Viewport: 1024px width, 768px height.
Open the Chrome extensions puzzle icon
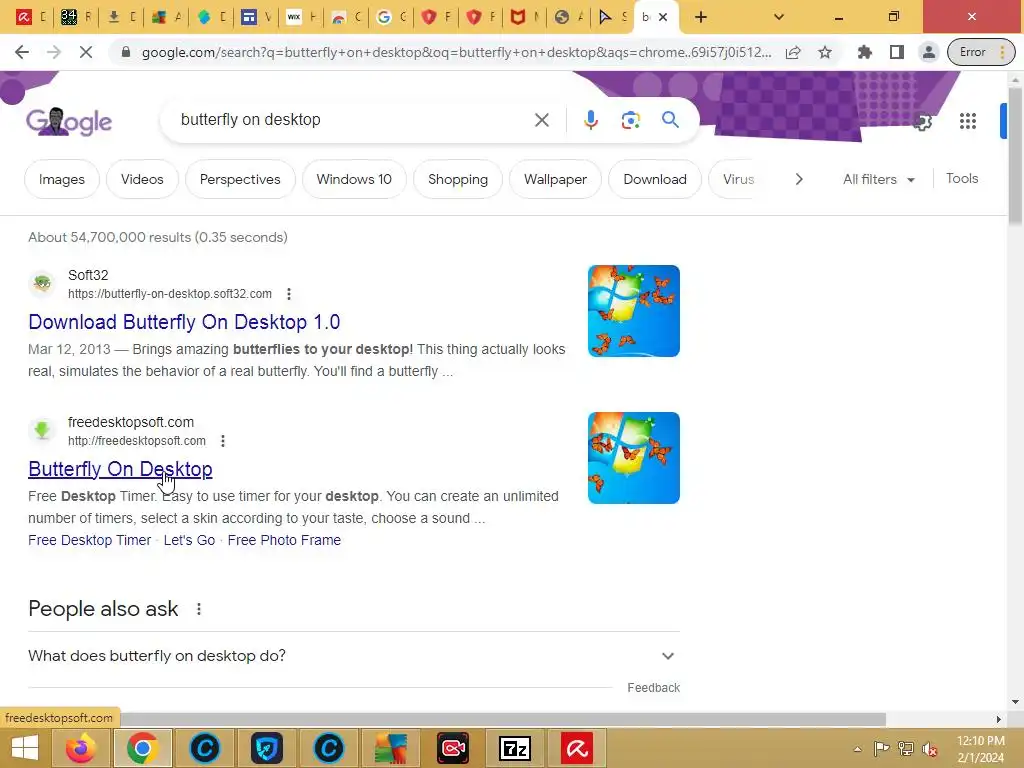pyautogui.click(x=865, y=52)
